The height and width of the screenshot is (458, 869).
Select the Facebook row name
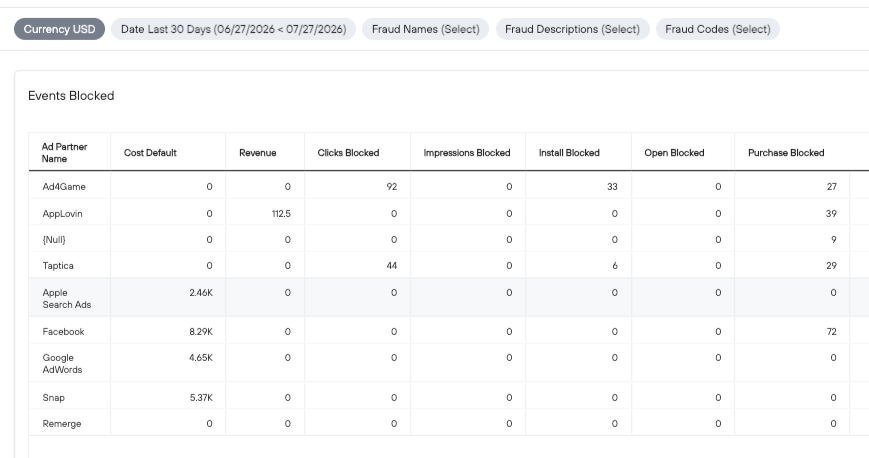coord(63,332)
